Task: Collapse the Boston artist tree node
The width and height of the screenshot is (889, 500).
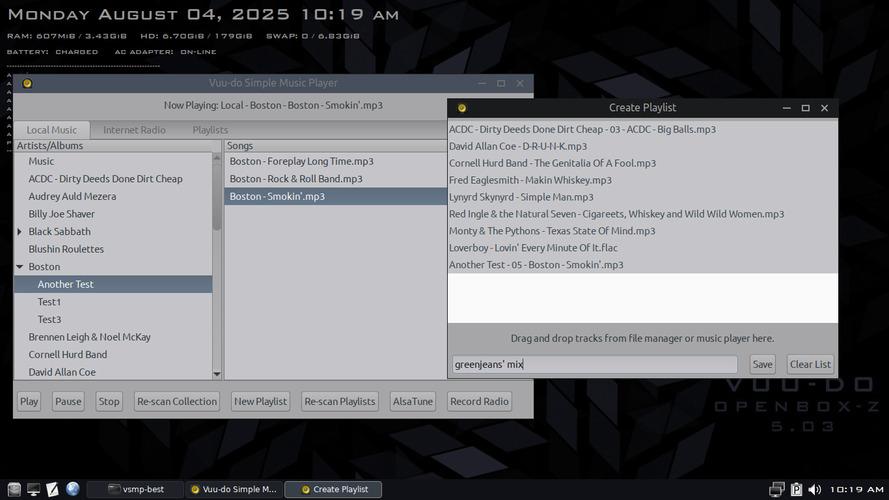Action: (x=20, y=267)
